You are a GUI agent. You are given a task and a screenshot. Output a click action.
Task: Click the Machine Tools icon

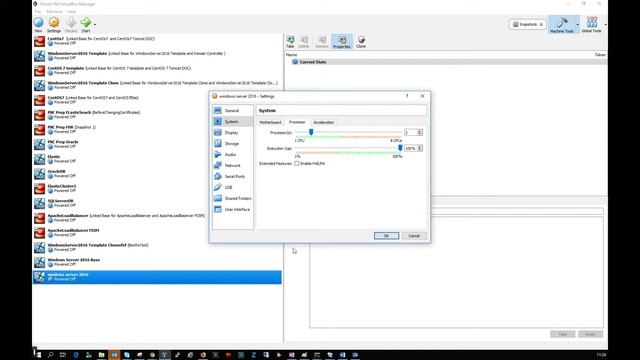562,24
